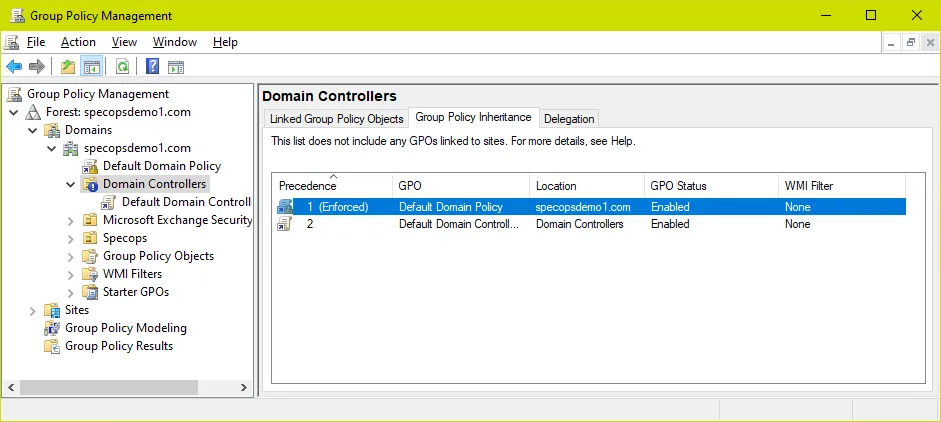The image size is (941, 422).
Task: Click the Specops OU folder icon
Action: pyautogui.click(x=90, y=238)
